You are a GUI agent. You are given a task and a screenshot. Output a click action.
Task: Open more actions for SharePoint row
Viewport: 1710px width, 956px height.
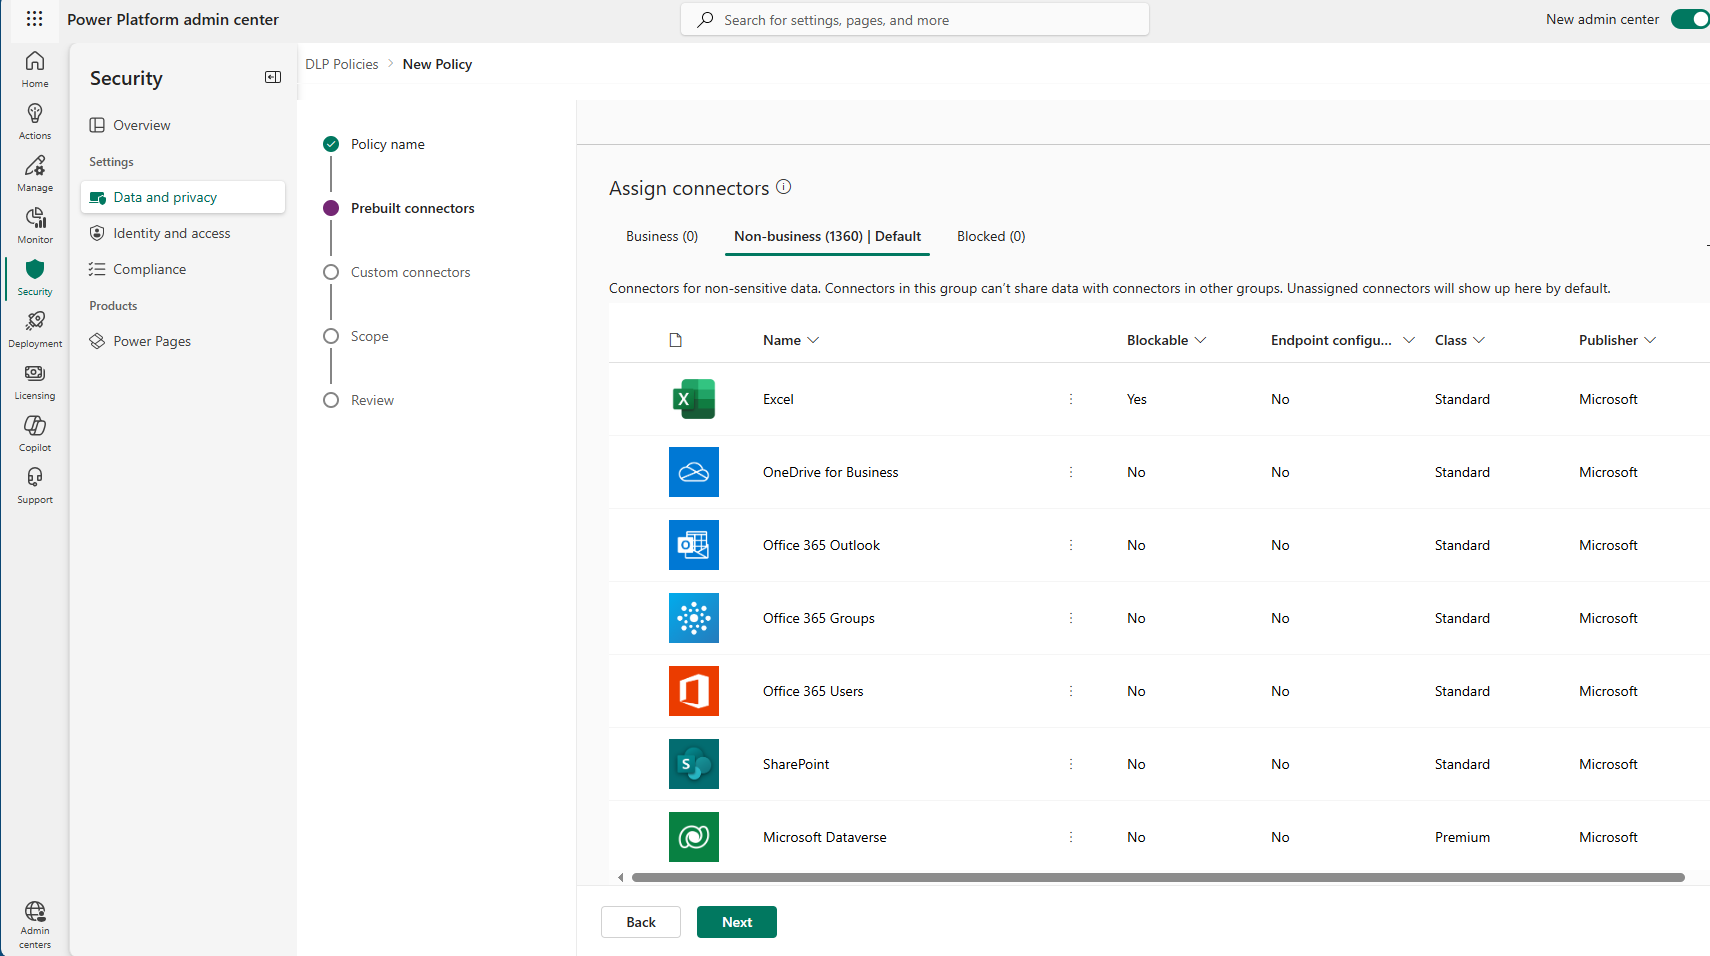(1071, 764)
